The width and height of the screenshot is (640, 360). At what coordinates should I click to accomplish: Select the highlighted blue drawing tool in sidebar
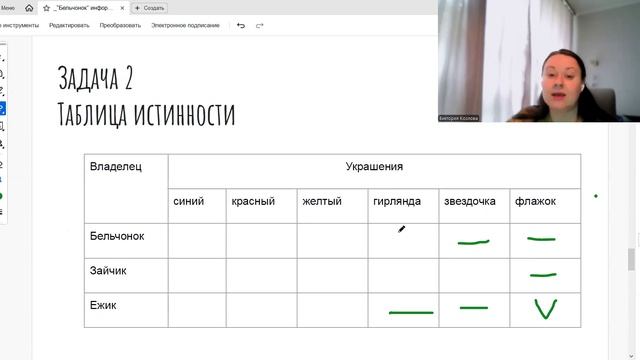(2, 109)
